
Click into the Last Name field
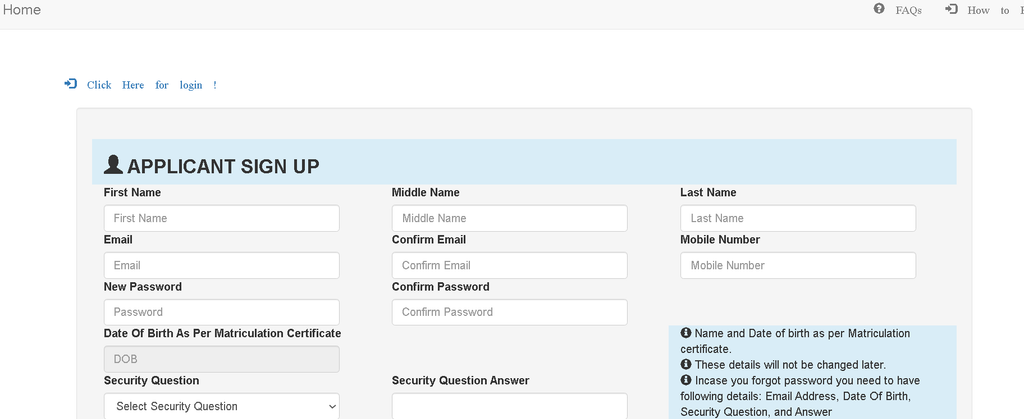tap(798, 218)
